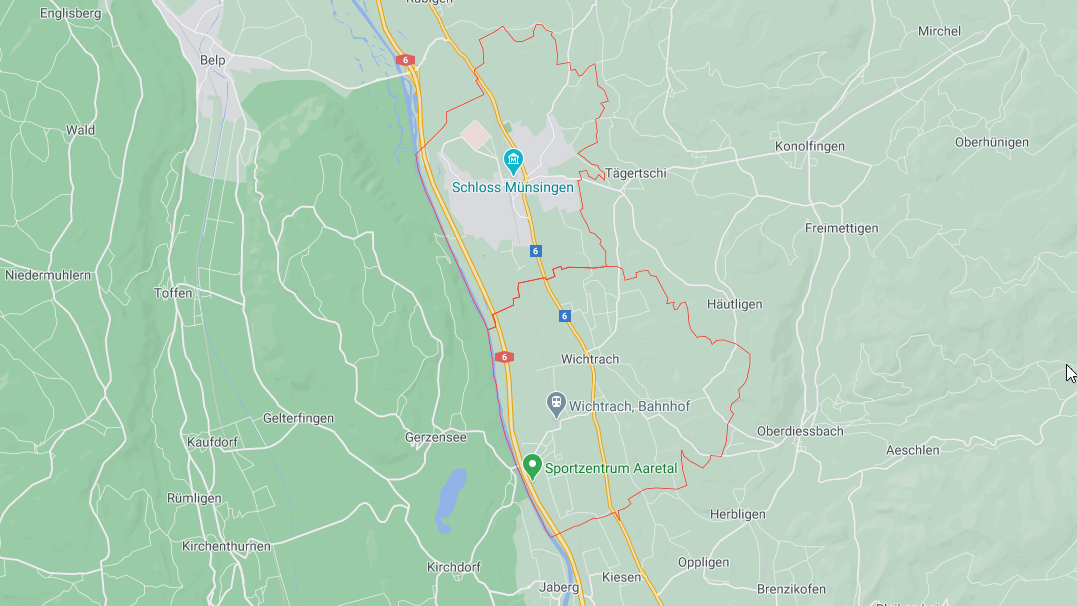Click the Konolfingen town label
This screenshot has width=1077, height=606.
coord(810,146)
